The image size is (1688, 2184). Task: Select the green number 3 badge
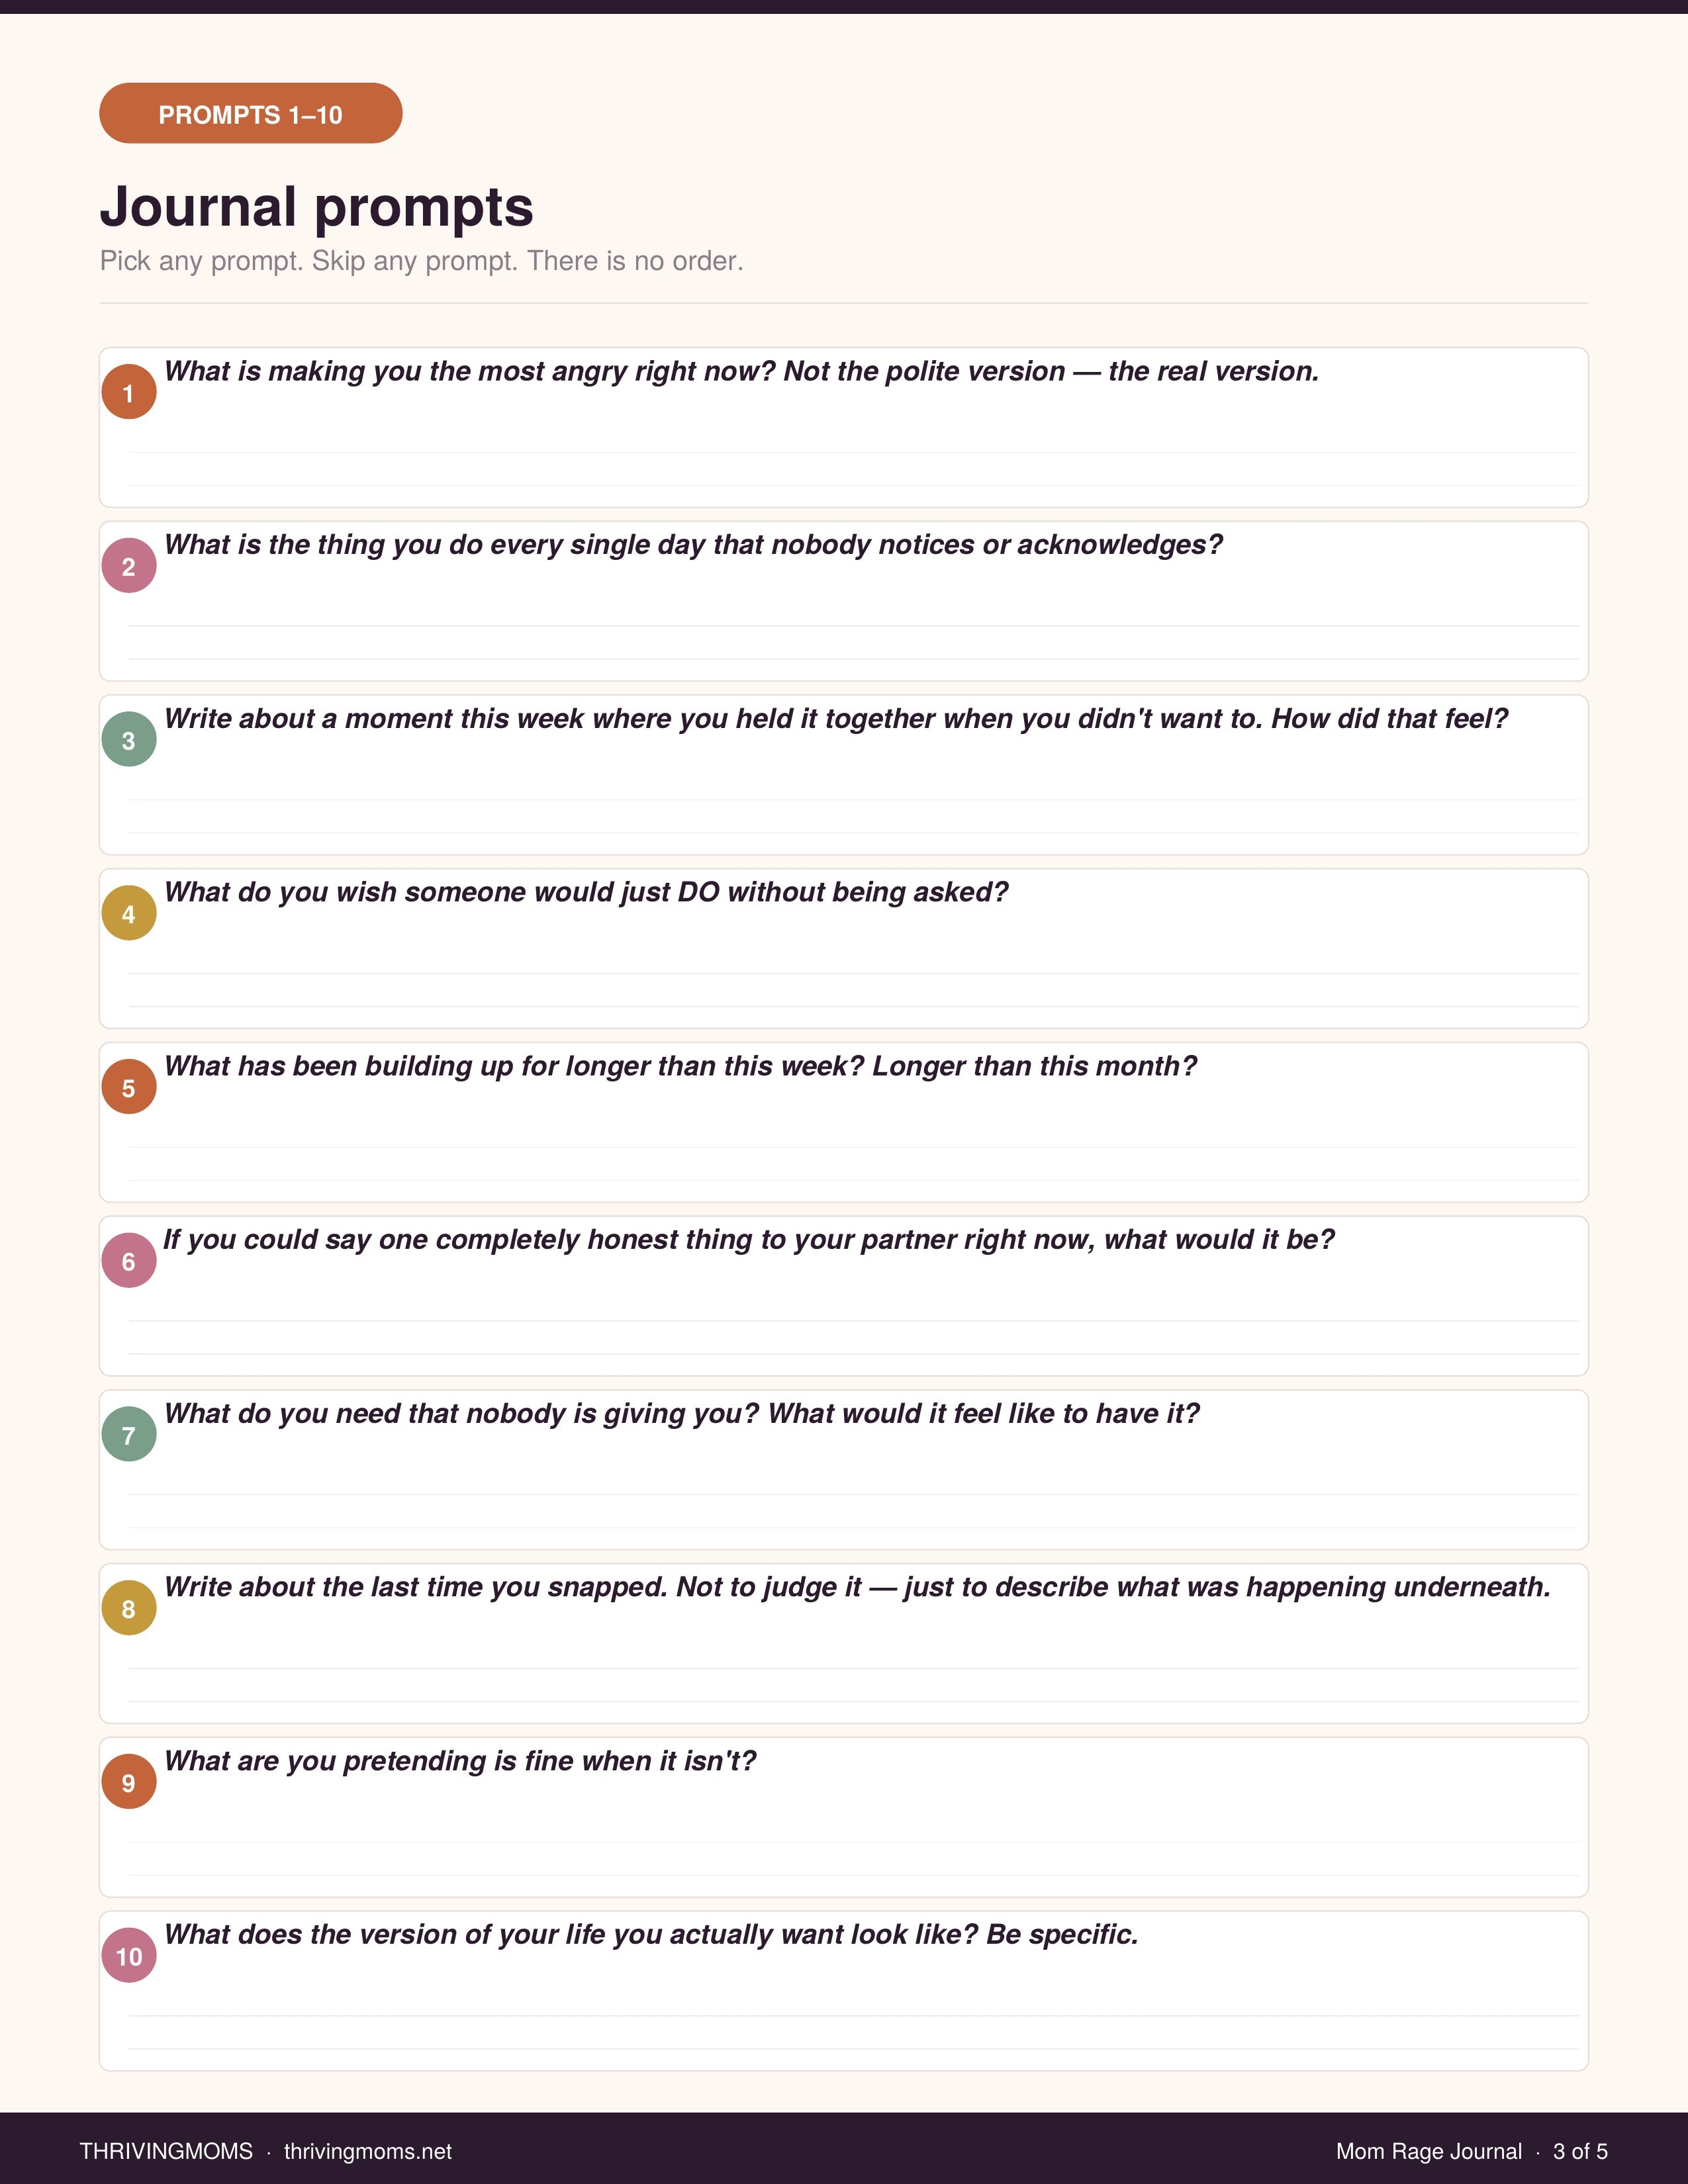click(x=129, y=740)
